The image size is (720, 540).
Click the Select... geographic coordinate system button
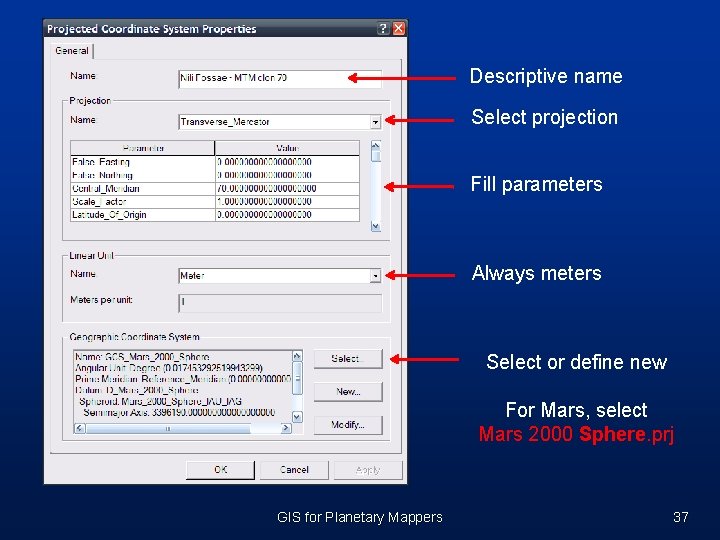coord(348,359)
